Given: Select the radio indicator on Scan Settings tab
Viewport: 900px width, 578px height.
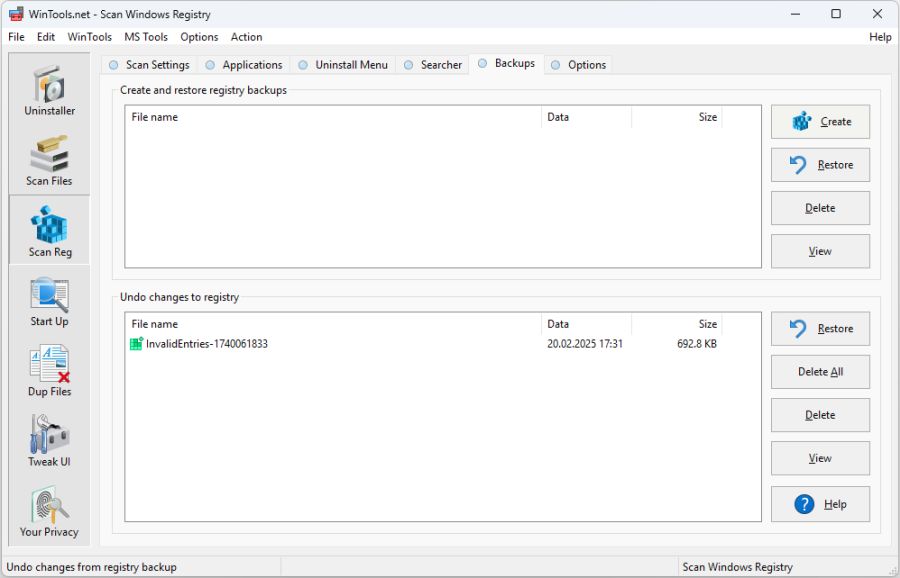Looking at the screenshot, I should pos(113,63).
